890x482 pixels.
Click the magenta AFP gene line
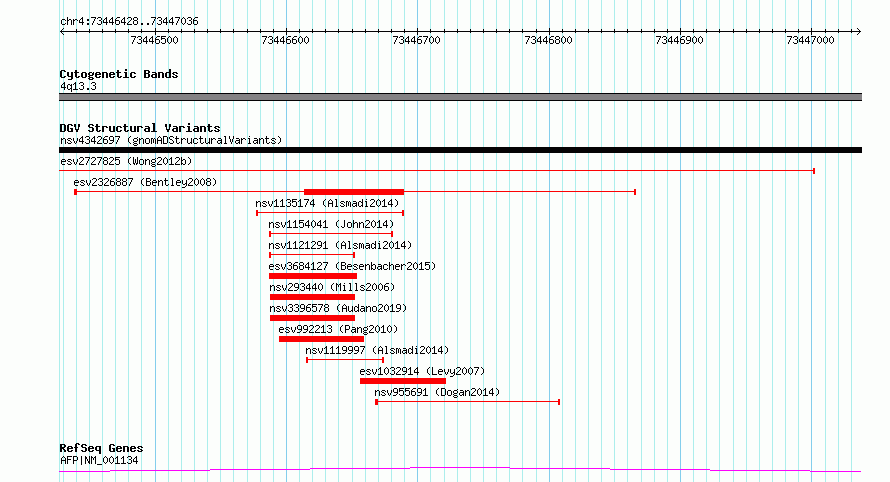pyautogui.click(x=460, y=470)
